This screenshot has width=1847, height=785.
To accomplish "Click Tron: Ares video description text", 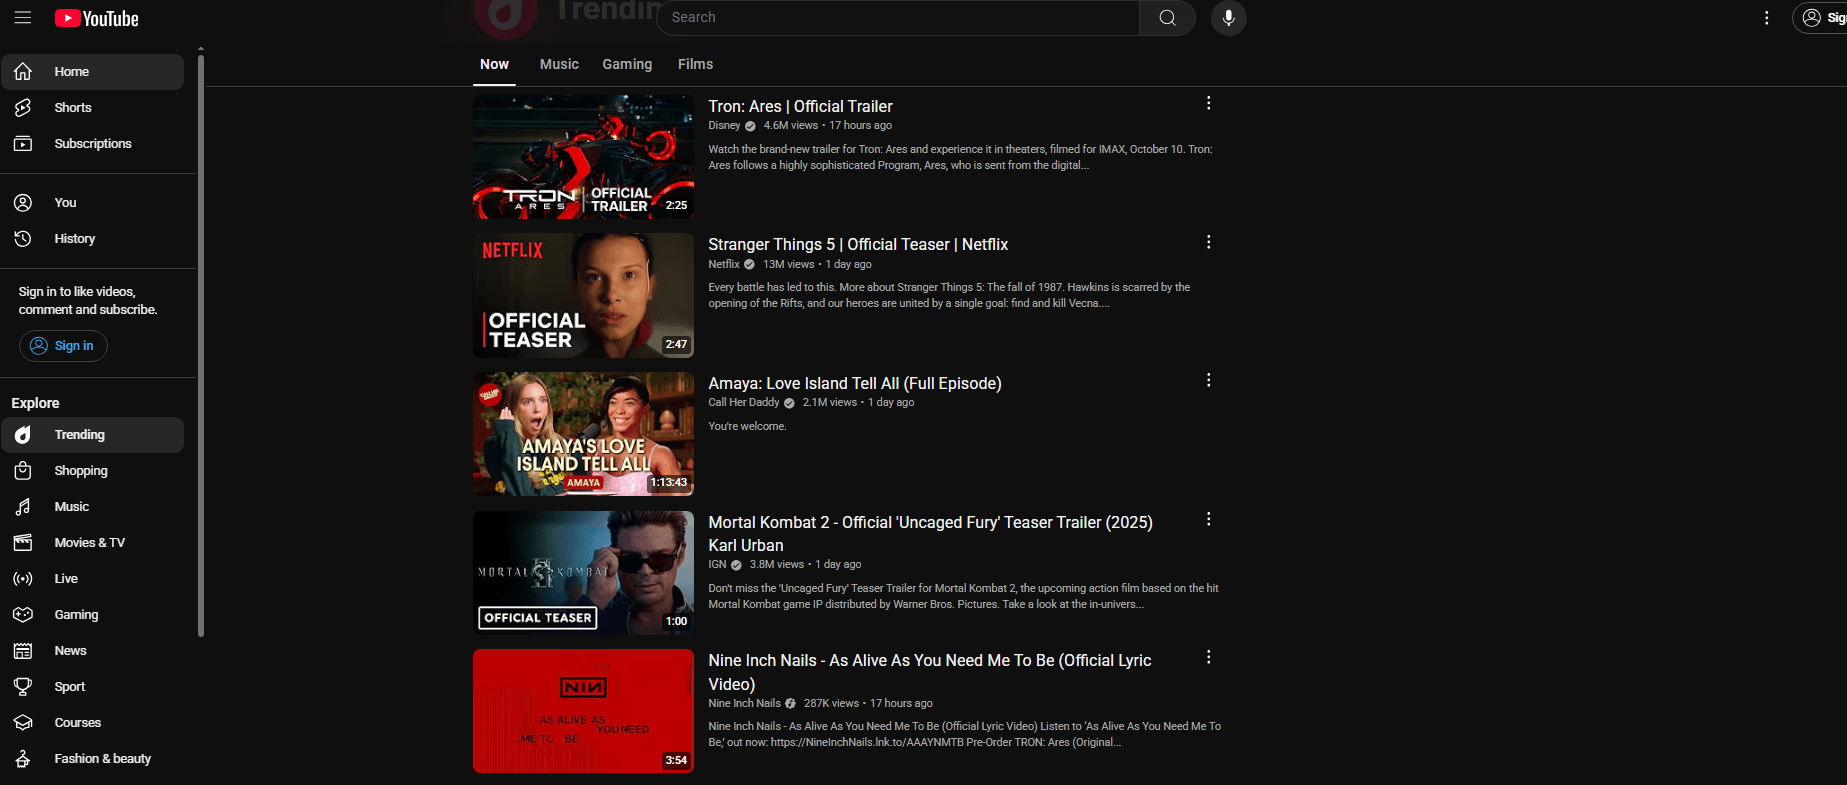I will (960, 157).
